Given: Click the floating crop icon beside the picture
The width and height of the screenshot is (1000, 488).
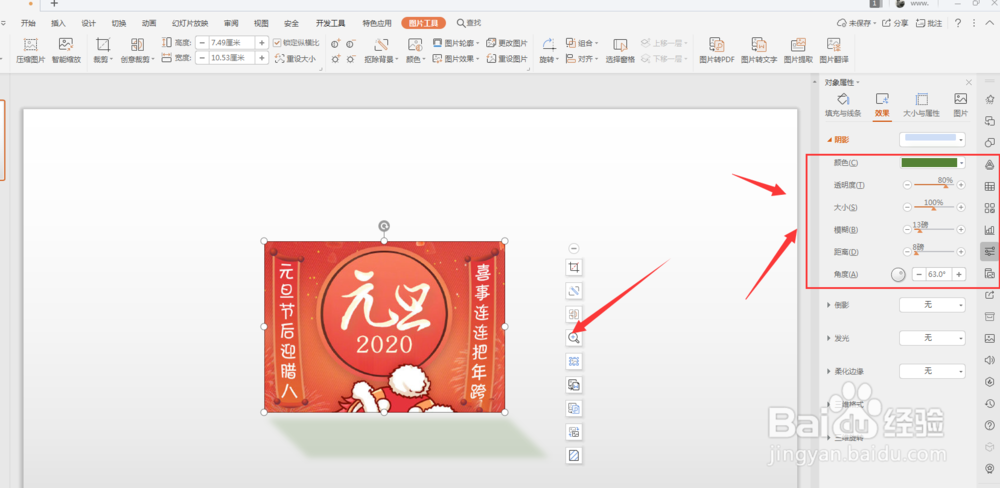Looking at the screenshot, I should coord(574,267).
